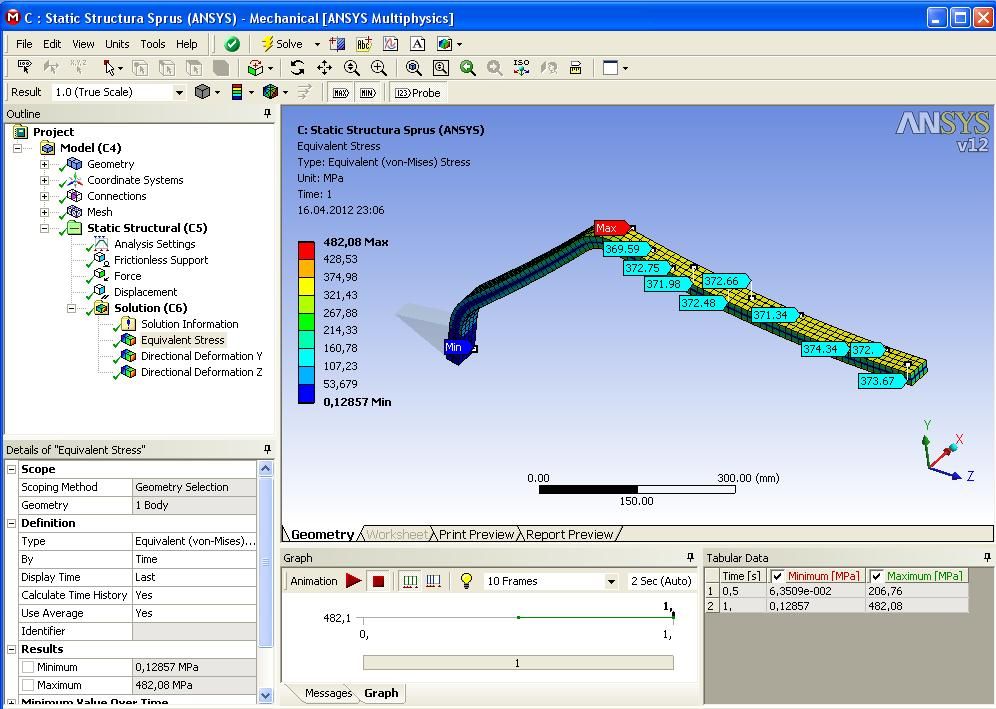This screenshot has width=996, height=709.
Task: Toggle the MIN label display
Action: point(368,93)
